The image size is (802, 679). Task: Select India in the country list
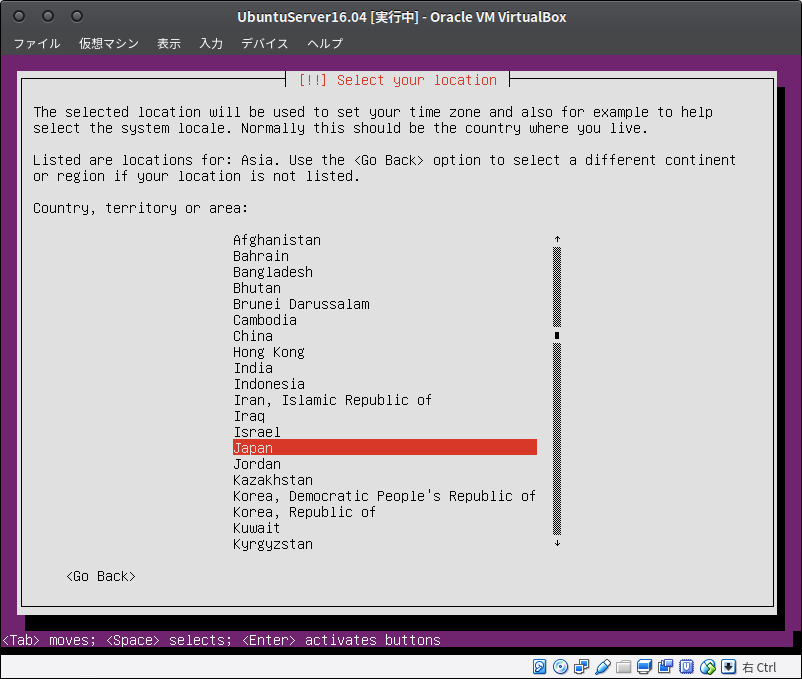tap(385, 368)
